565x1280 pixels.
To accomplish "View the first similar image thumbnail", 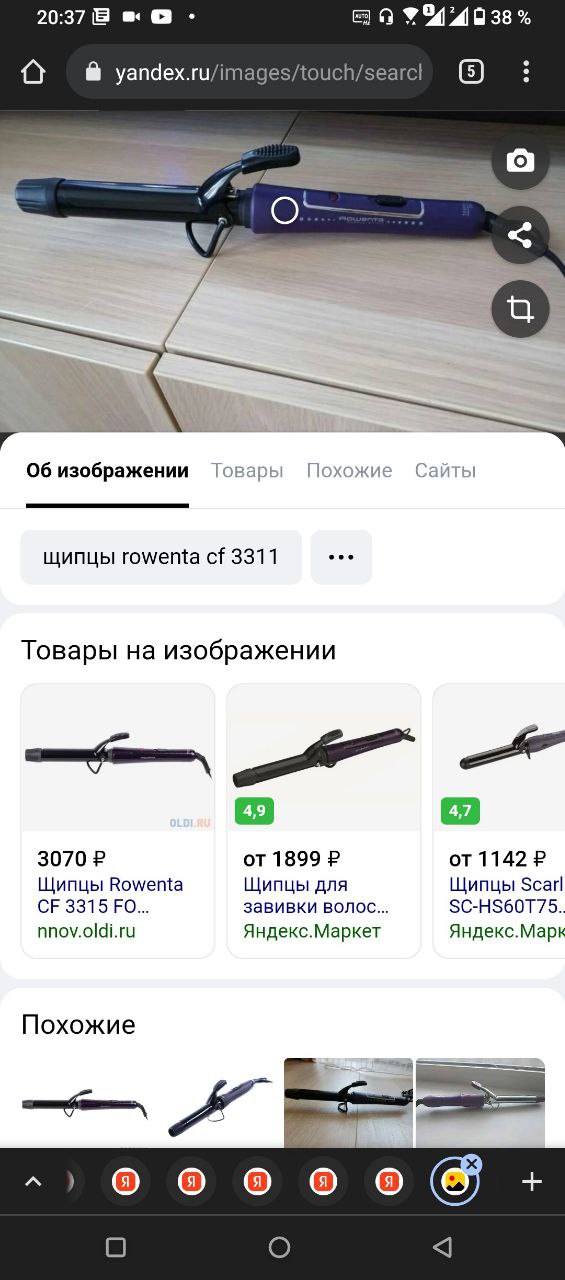I will pyautogui.click(x=85, y=1102).
